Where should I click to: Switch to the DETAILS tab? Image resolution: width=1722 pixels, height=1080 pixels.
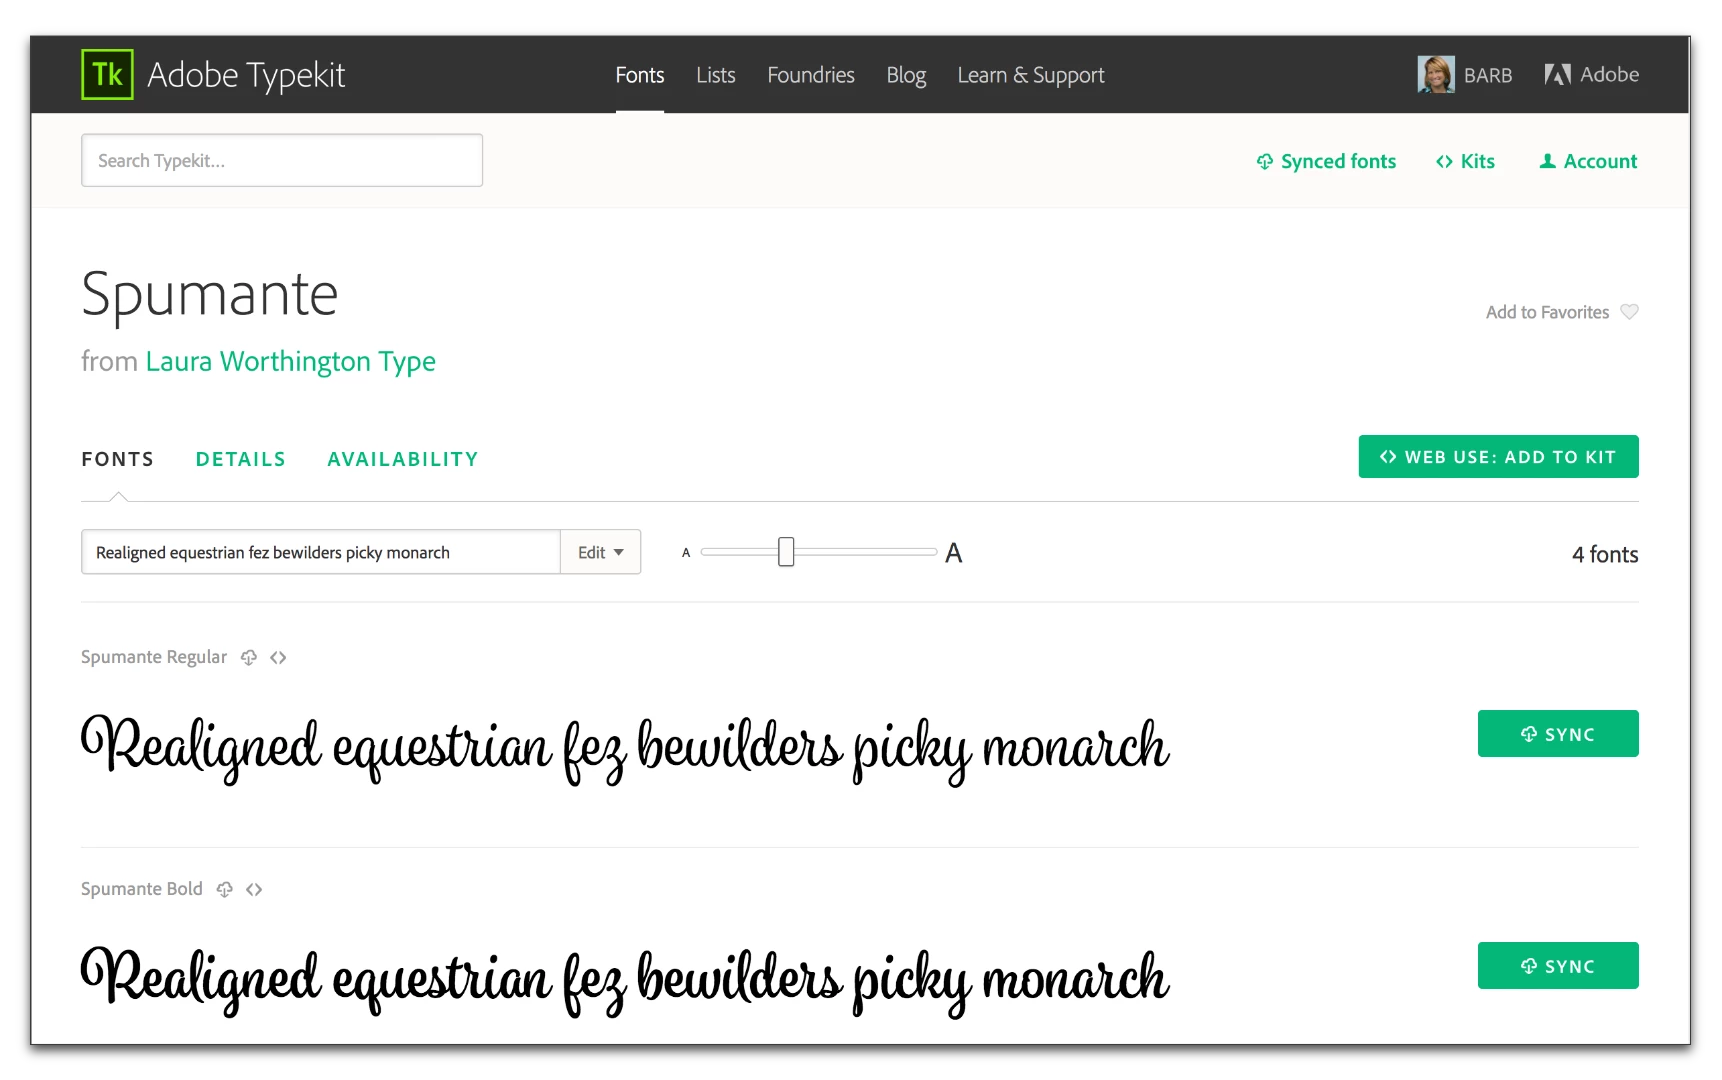(241, 459)
